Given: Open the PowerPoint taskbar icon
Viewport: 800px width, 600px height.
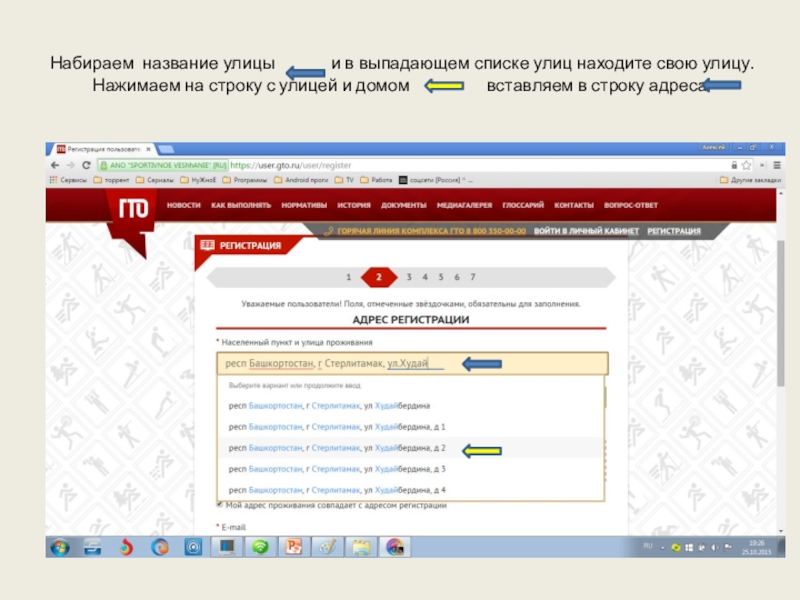Looking at the screenshot, I should (x=293, y=547).
